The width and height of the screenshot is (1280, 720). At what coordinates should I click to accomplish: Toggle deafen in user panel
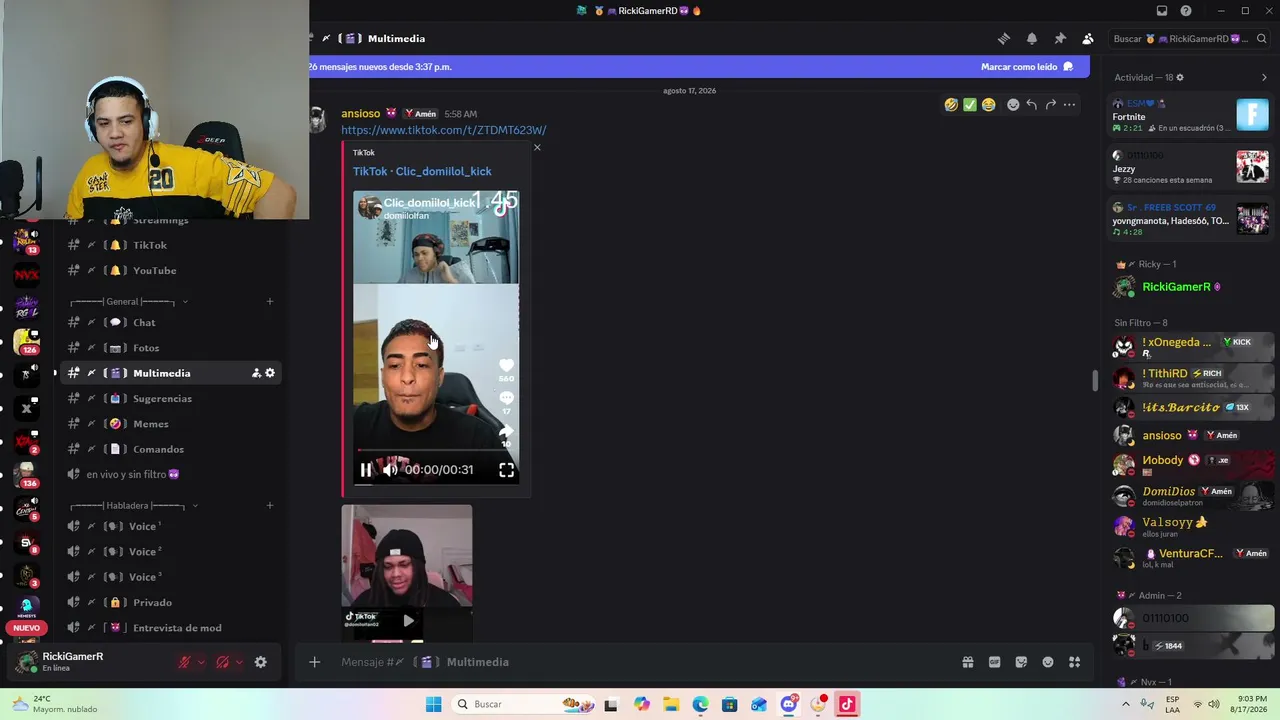pos(223,662)
